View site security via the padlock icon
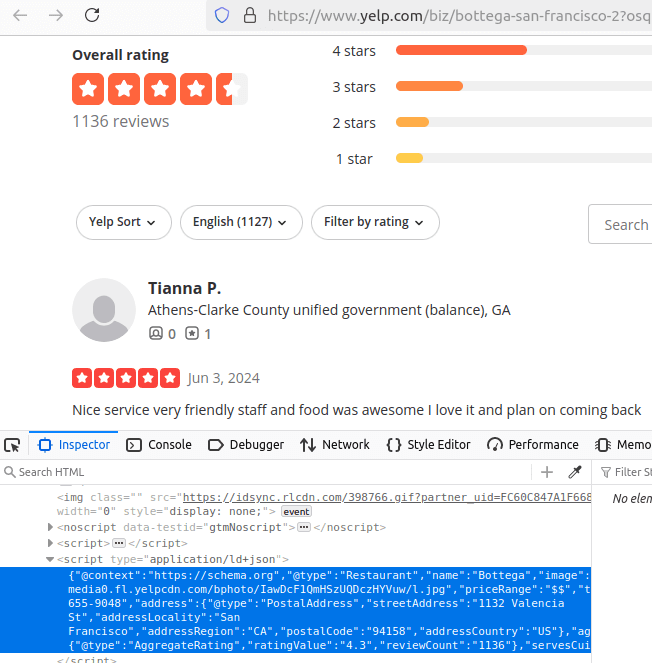652x663 pixels. 249,16
